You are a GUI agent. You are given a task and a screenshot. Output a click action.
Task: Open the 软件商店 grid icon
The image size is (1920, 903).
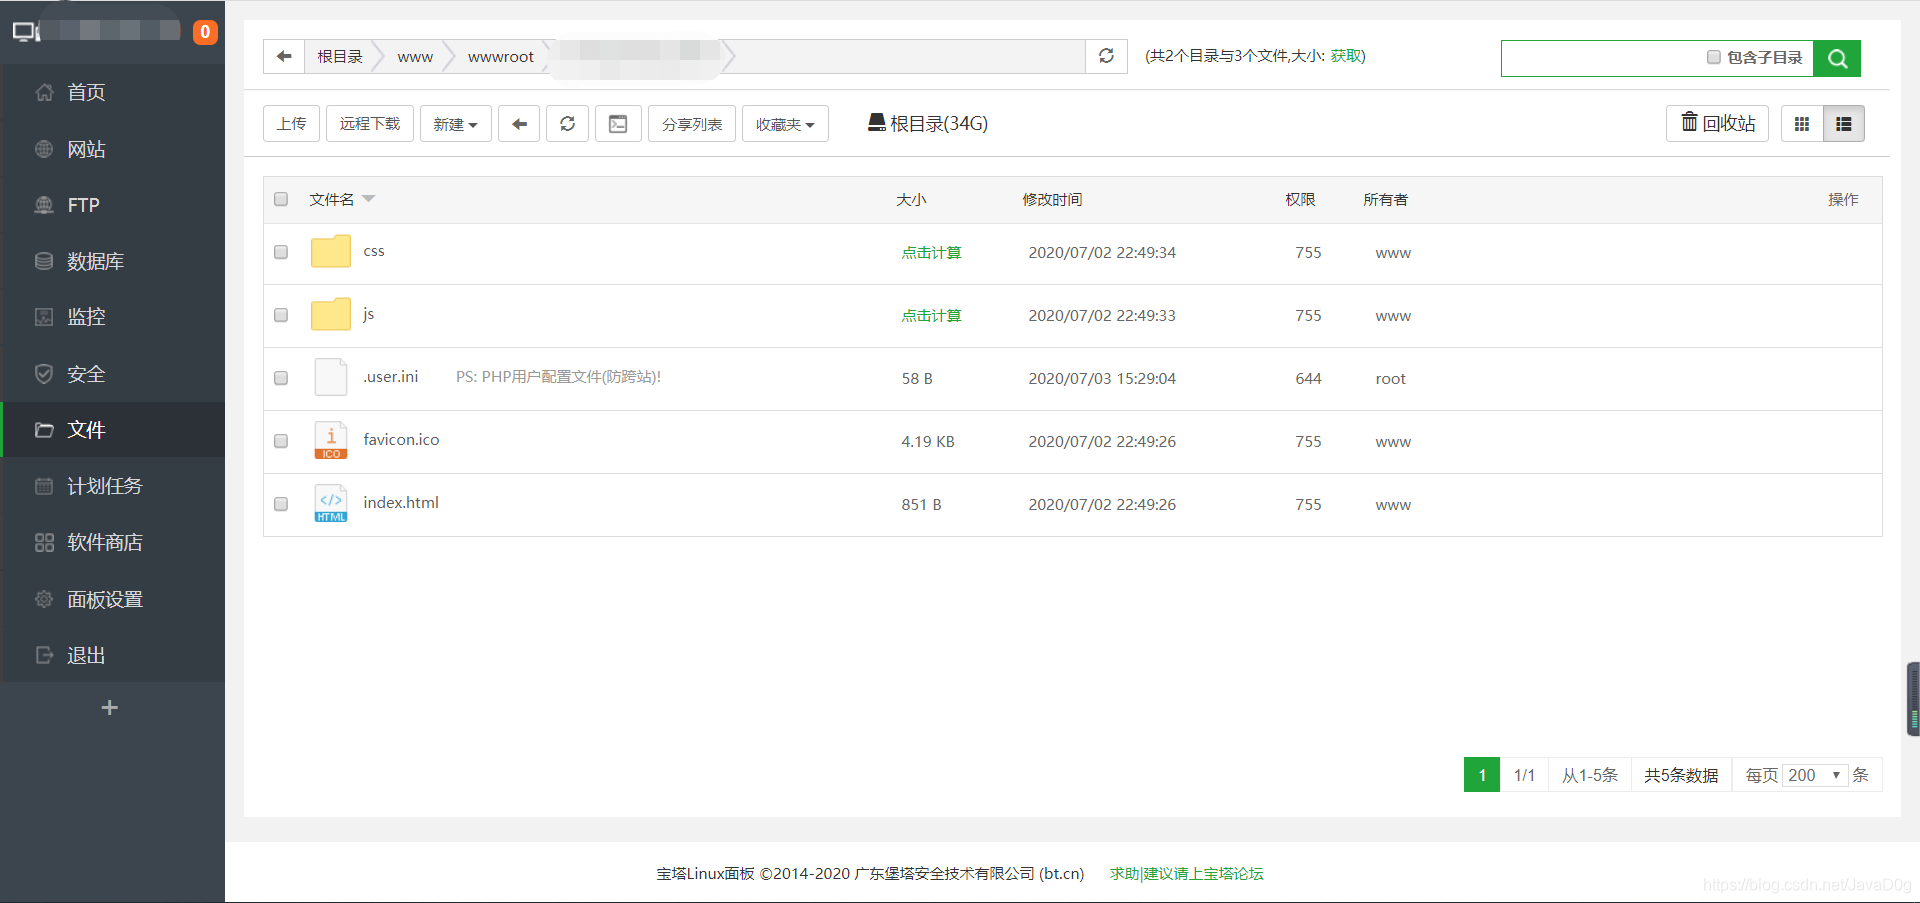click(44, 542)
